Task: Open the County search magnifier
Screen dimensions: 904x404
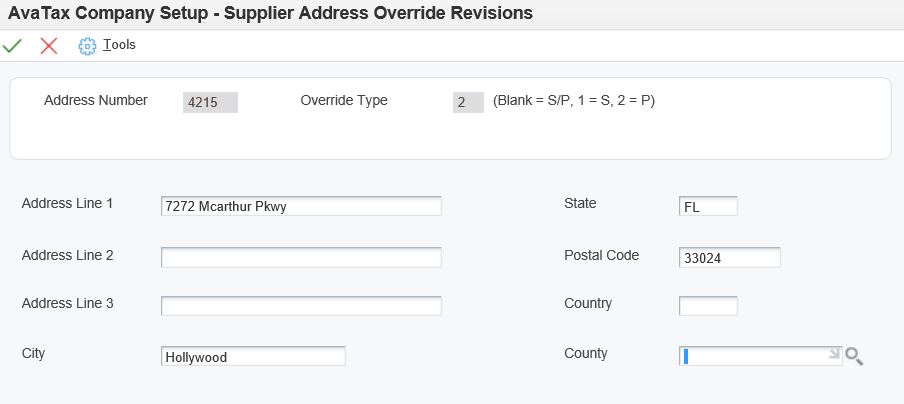Action: coord(854,356)
